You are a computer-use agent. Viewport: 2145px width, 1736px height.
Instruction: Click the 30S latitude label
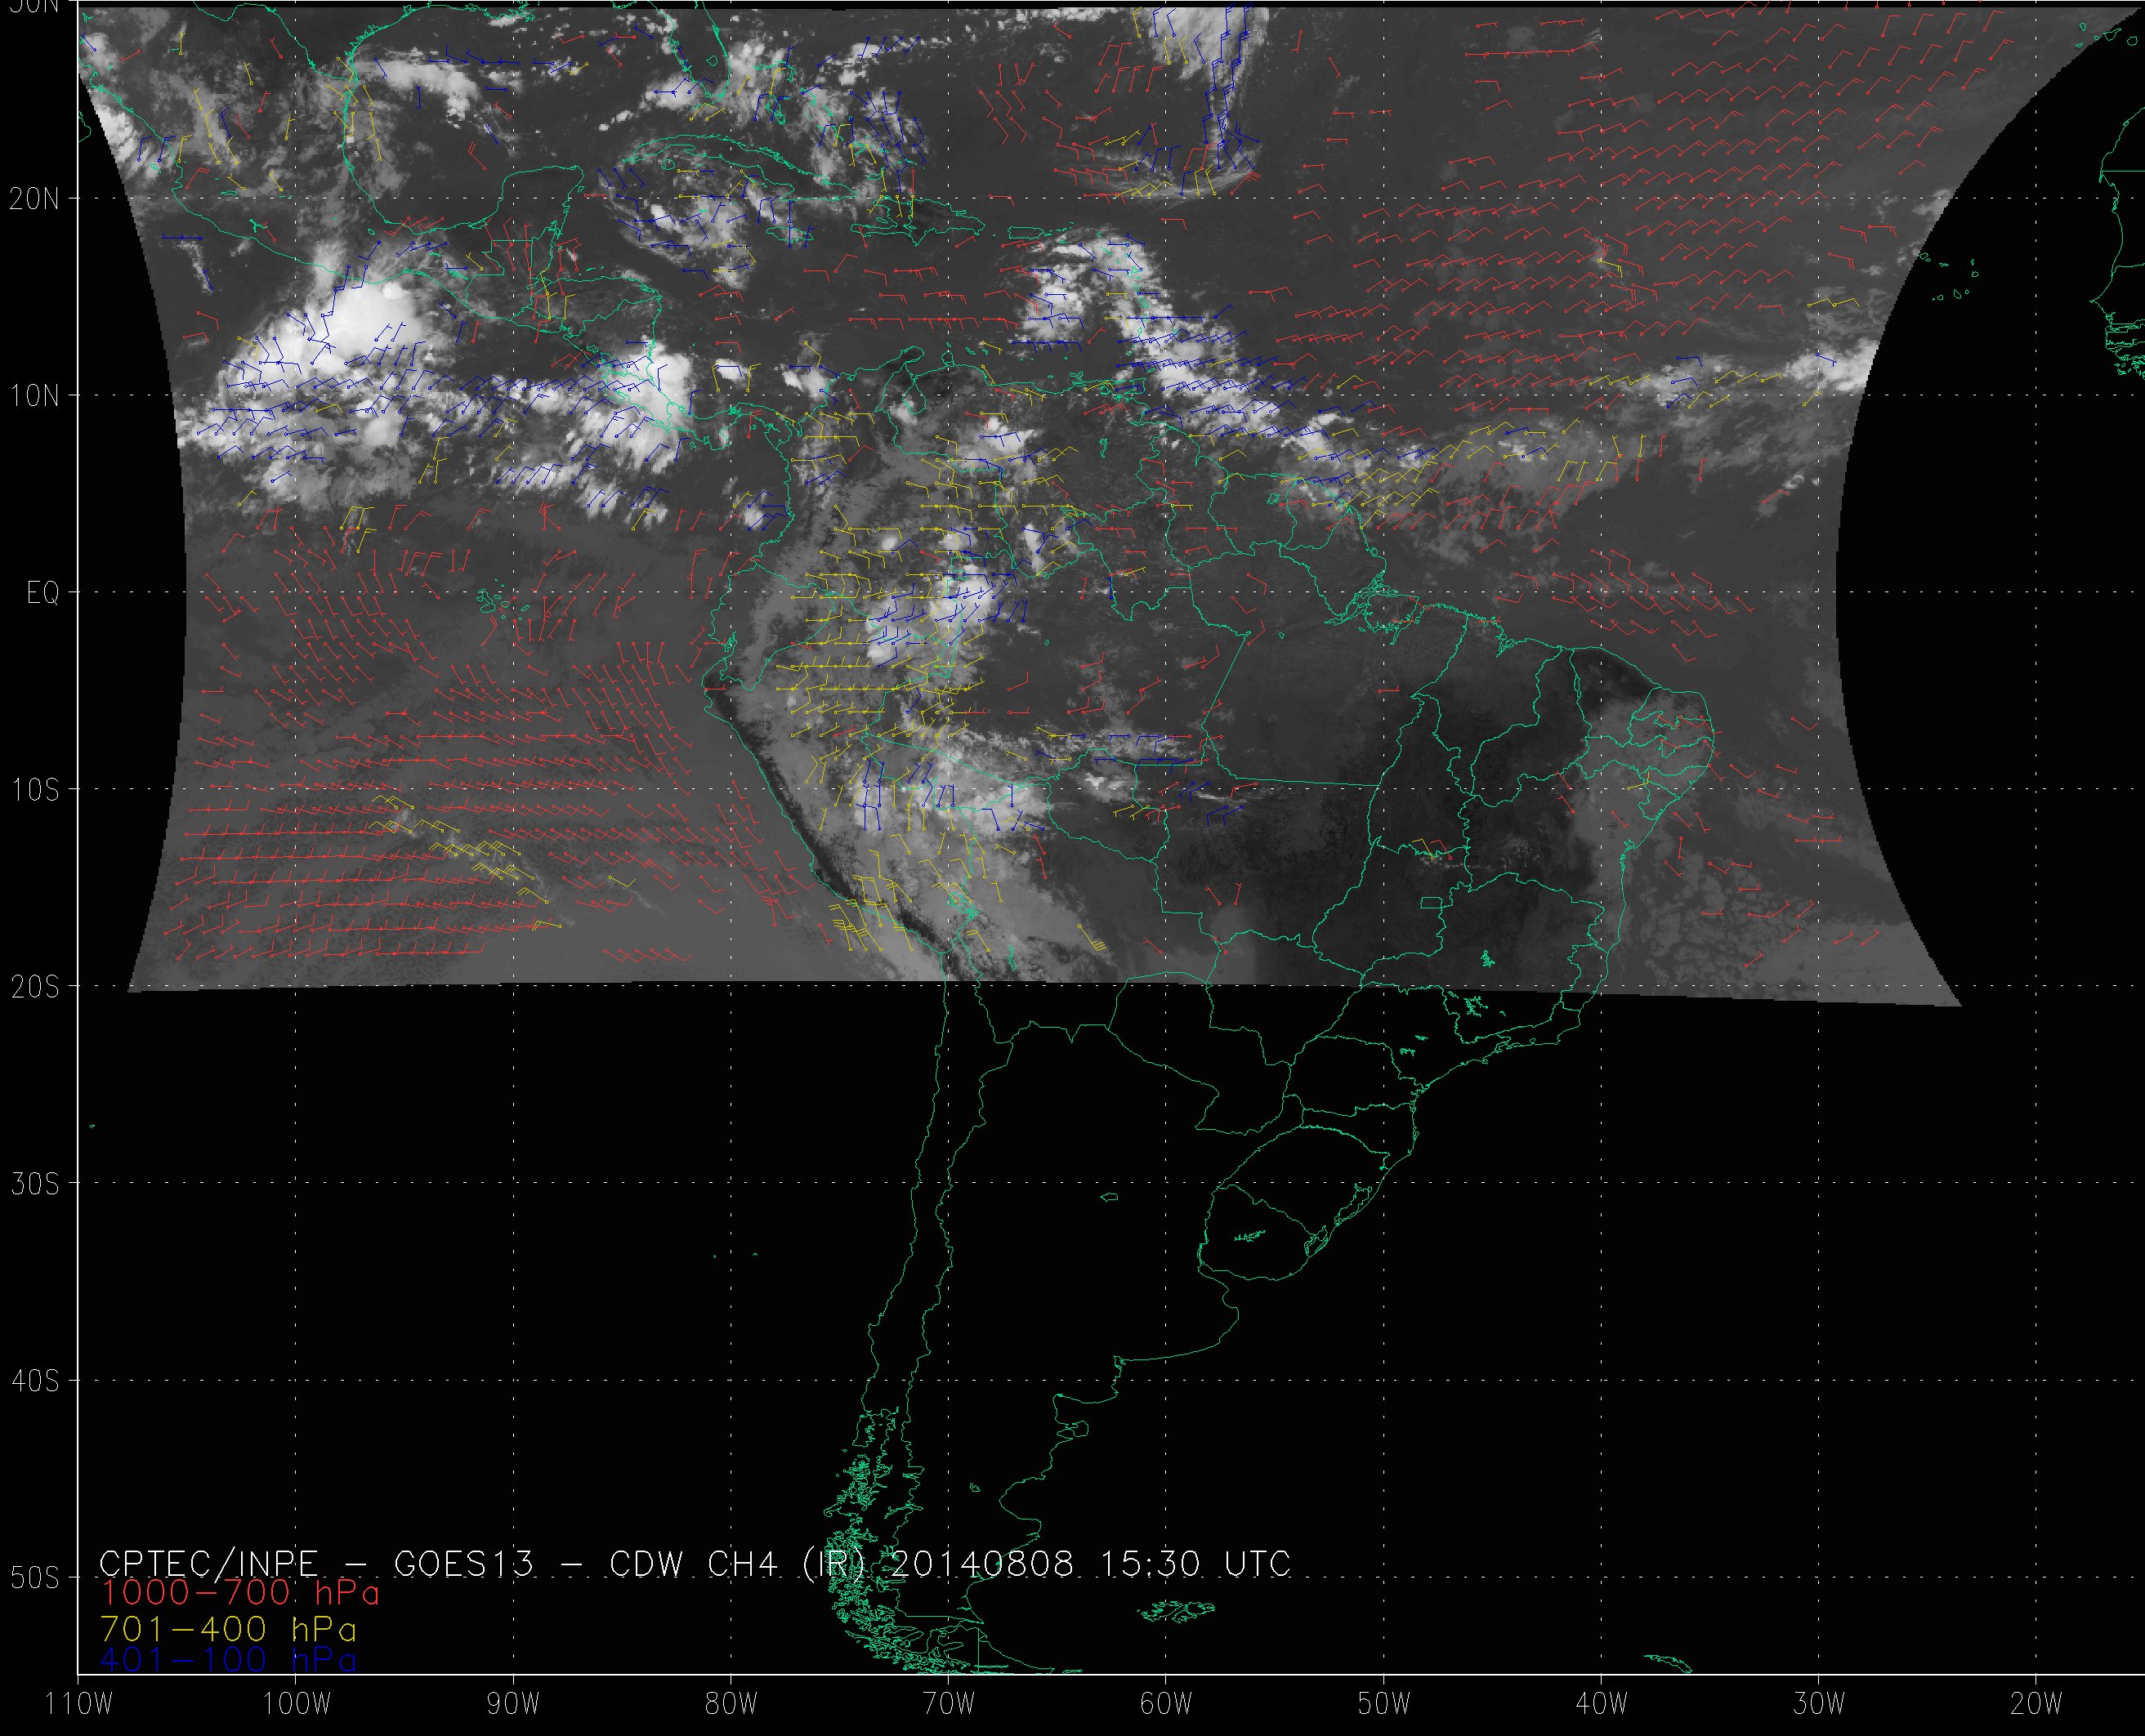pos(35,1184)
